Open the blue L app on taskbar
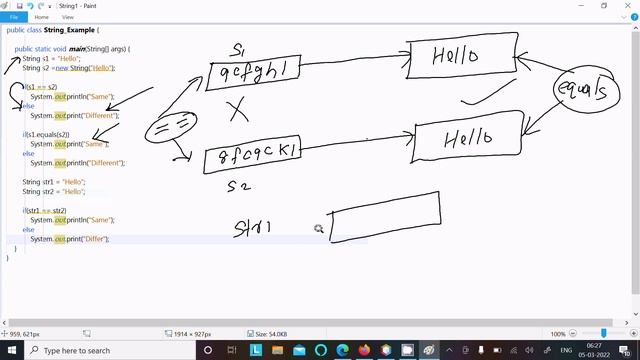 [256, 350]
